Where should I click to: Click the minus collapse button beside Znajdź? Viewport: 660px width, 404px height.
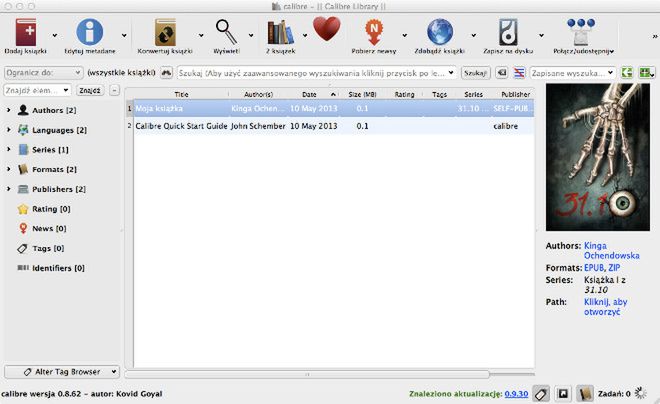coord(114,90)
